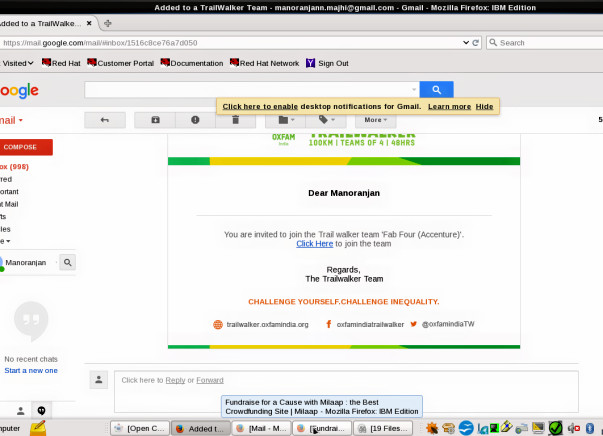Open the notes pencil launcher in taskbar
The height and width of the screenshot is (436, 603).
38,428
